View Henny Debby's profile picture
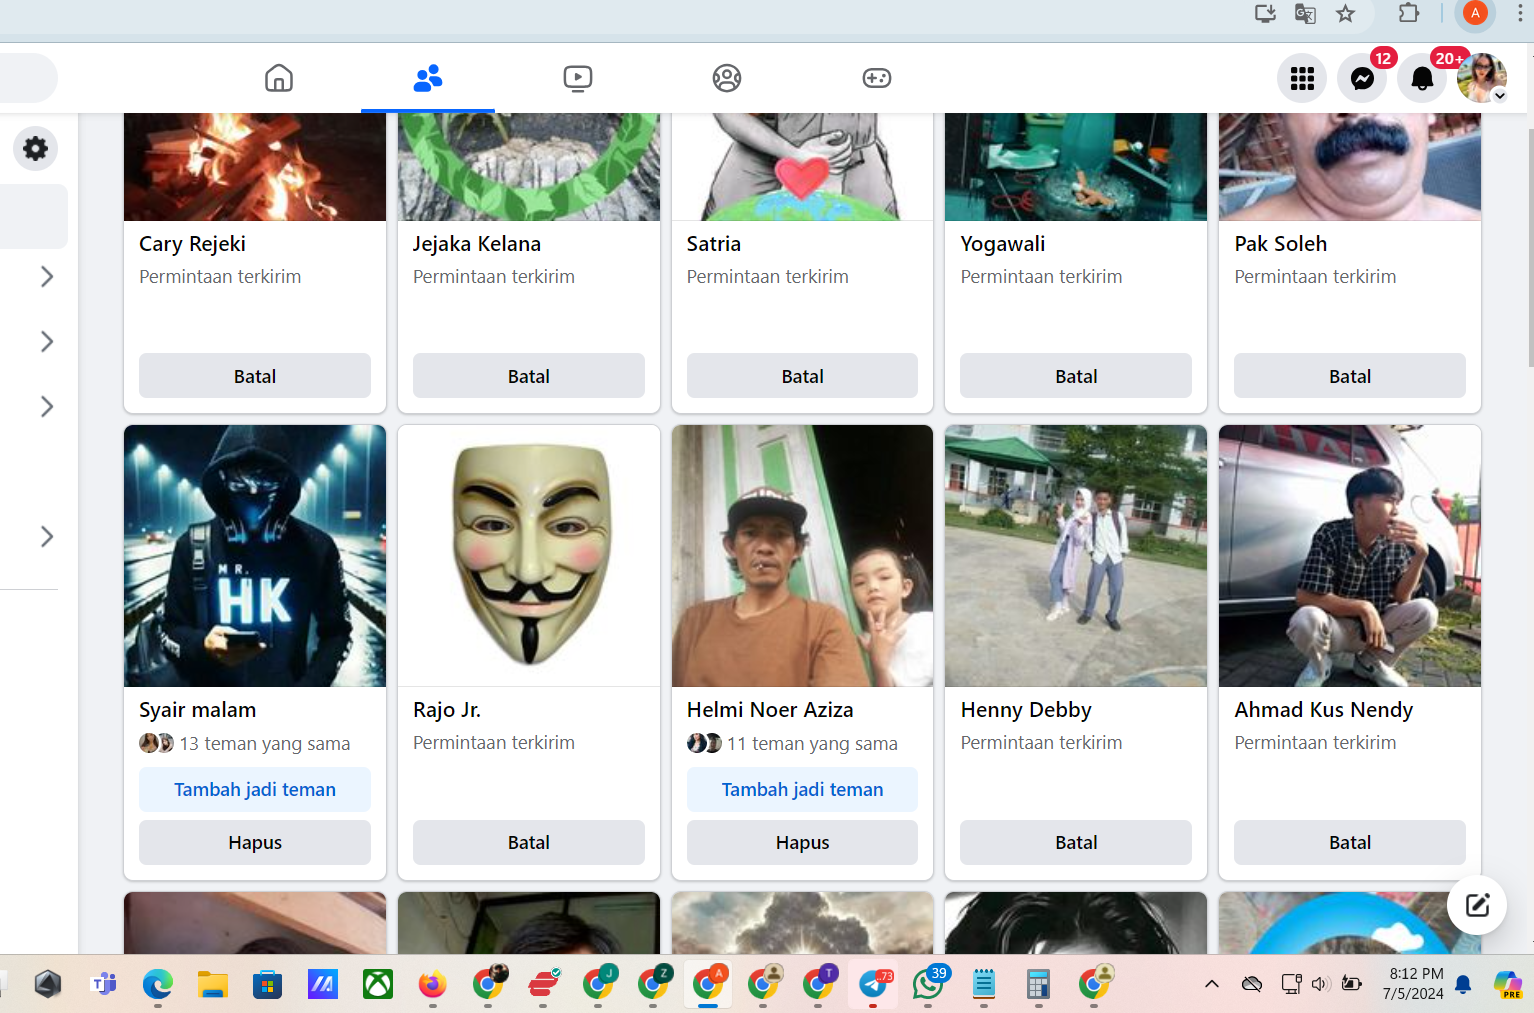Viewport: 1534px width, 1013px height. pyautogui.click(x=1076, y=556)
